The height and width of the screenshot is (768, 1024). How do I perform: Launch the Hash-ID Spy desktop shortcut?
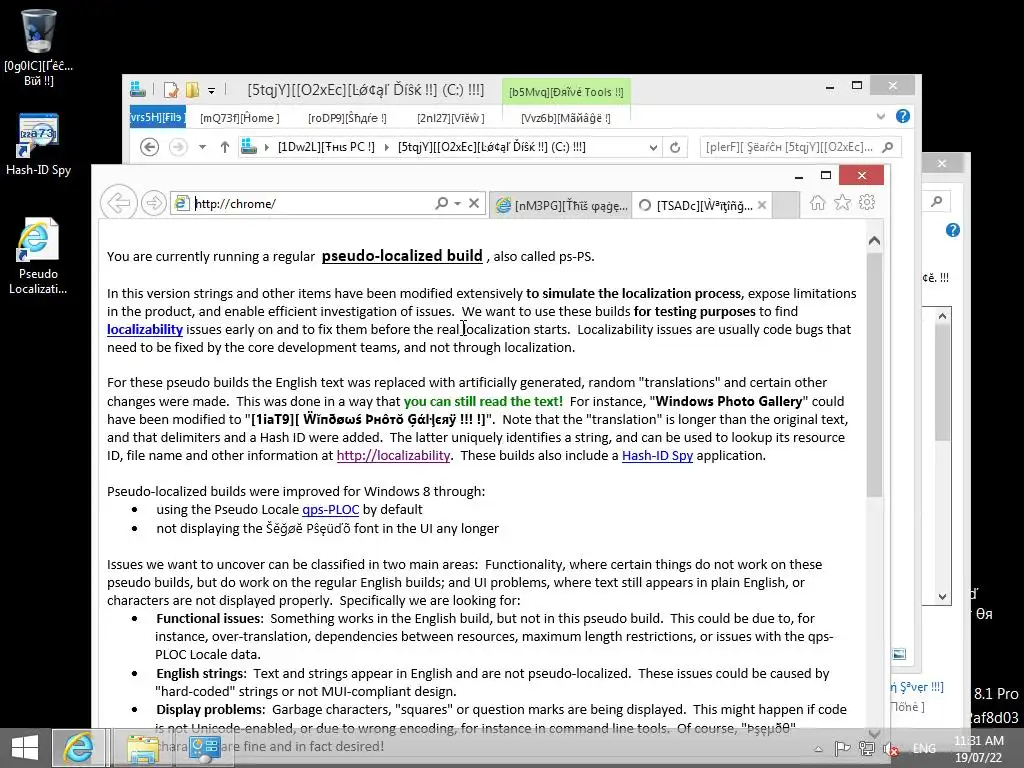pyautogui.click(x=39, y=144)
